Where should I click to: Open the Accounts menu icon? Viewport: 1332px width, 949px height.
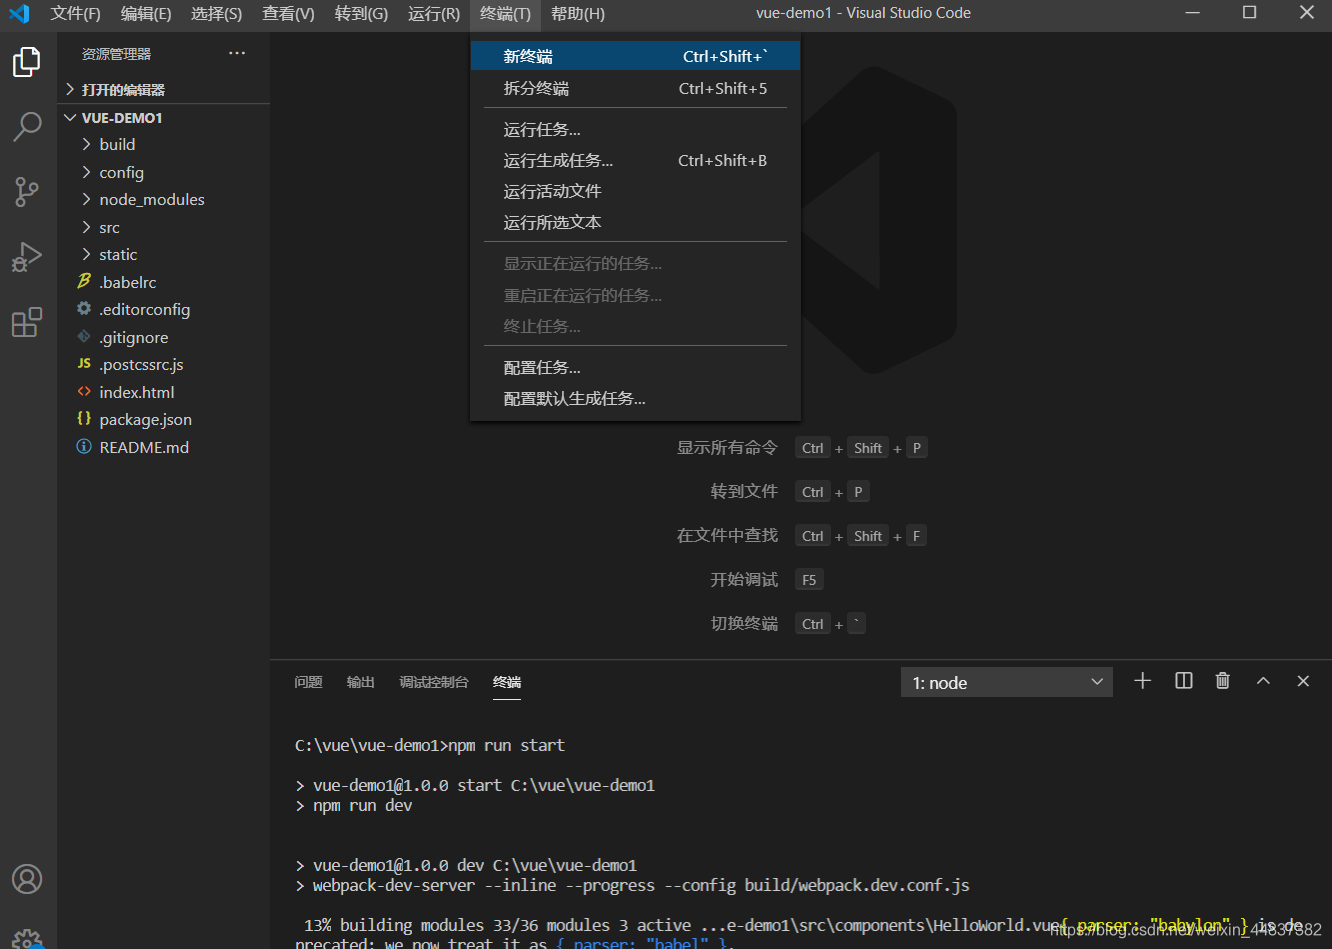(27, 879)
